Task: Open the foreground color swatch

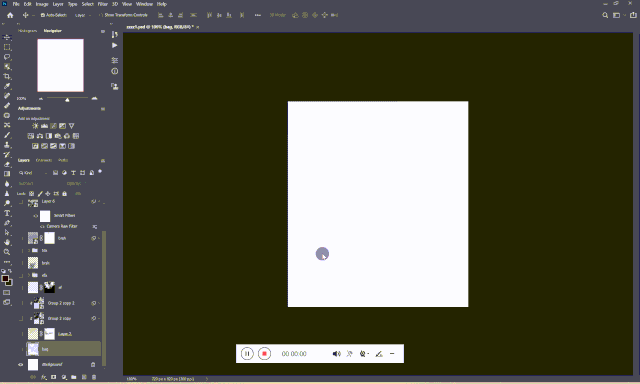Action: 5,279
